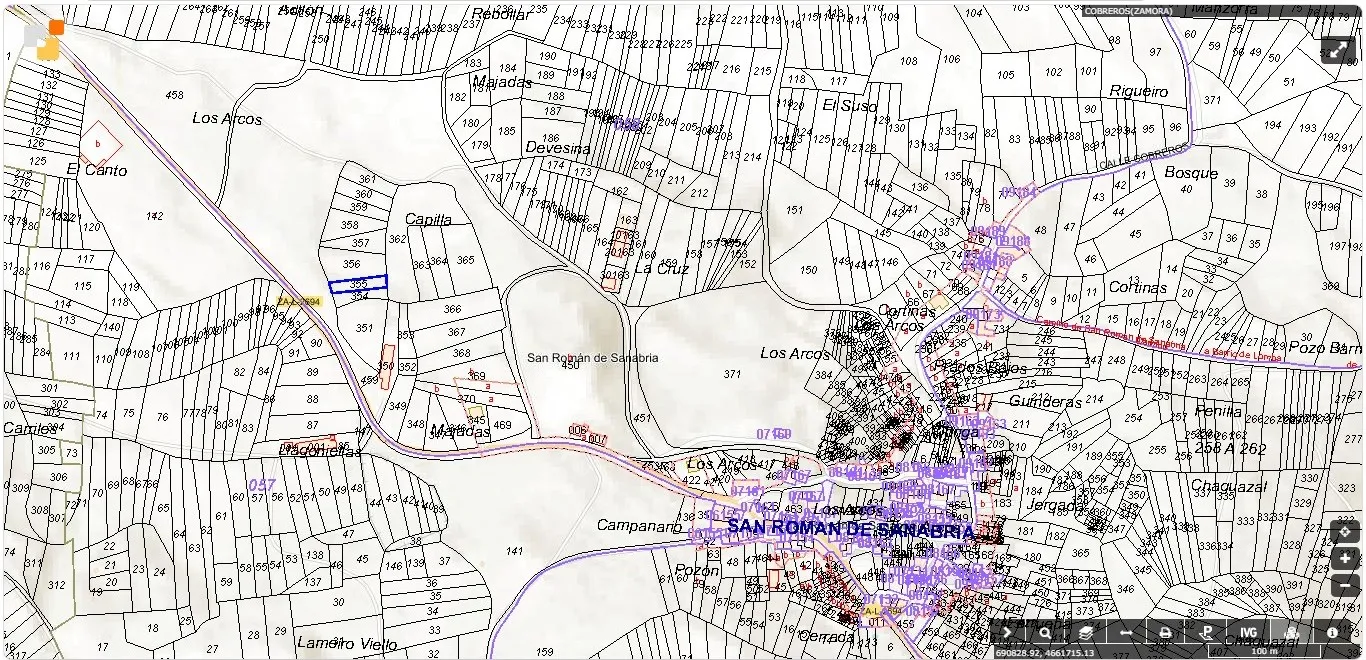Expand the toolbar with the chevron arrow

pyautogui.click(x=1008, y=632)
